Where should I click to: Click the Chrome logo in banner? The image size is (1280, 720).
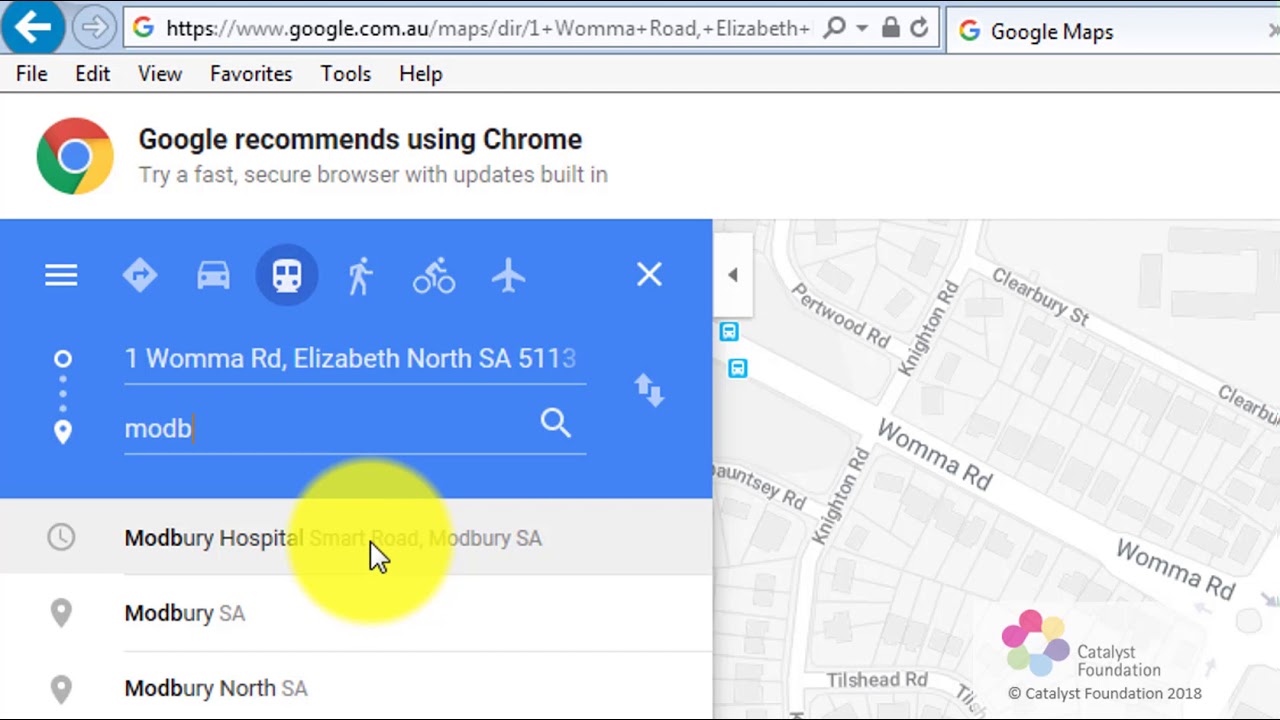click(x=75, y=156)
